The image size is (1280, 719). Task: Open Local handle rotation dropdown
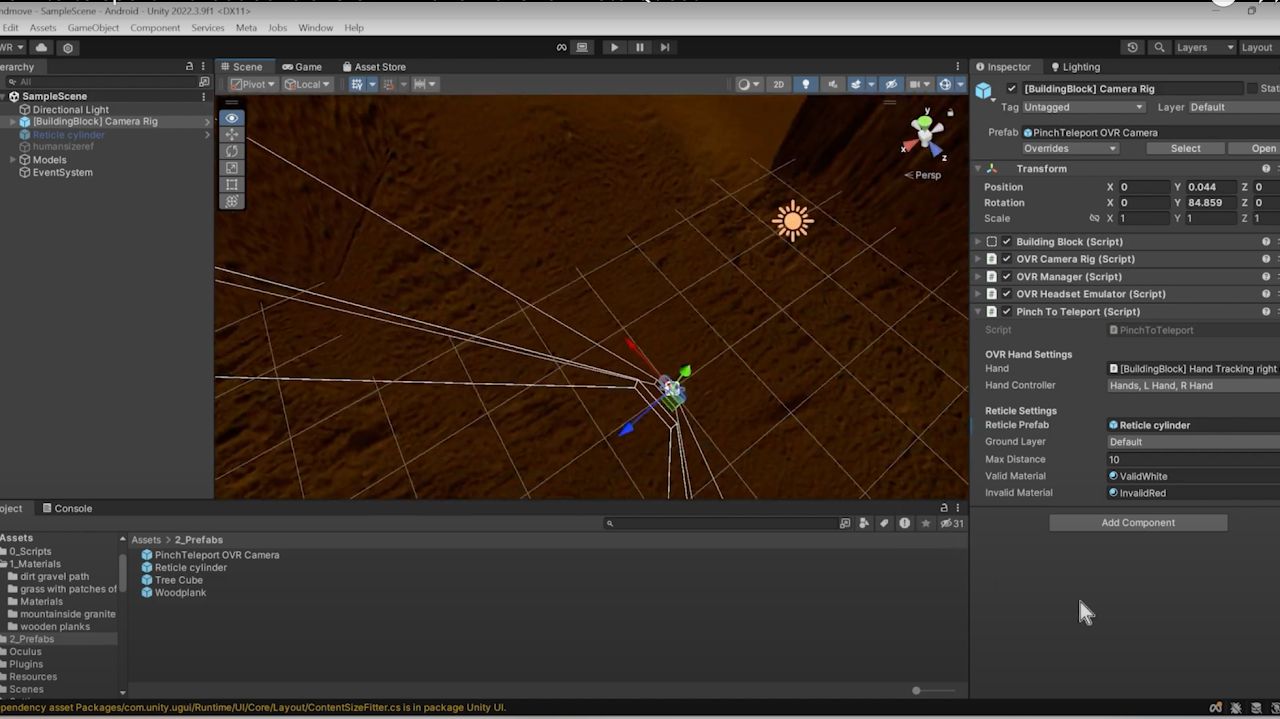307,84
